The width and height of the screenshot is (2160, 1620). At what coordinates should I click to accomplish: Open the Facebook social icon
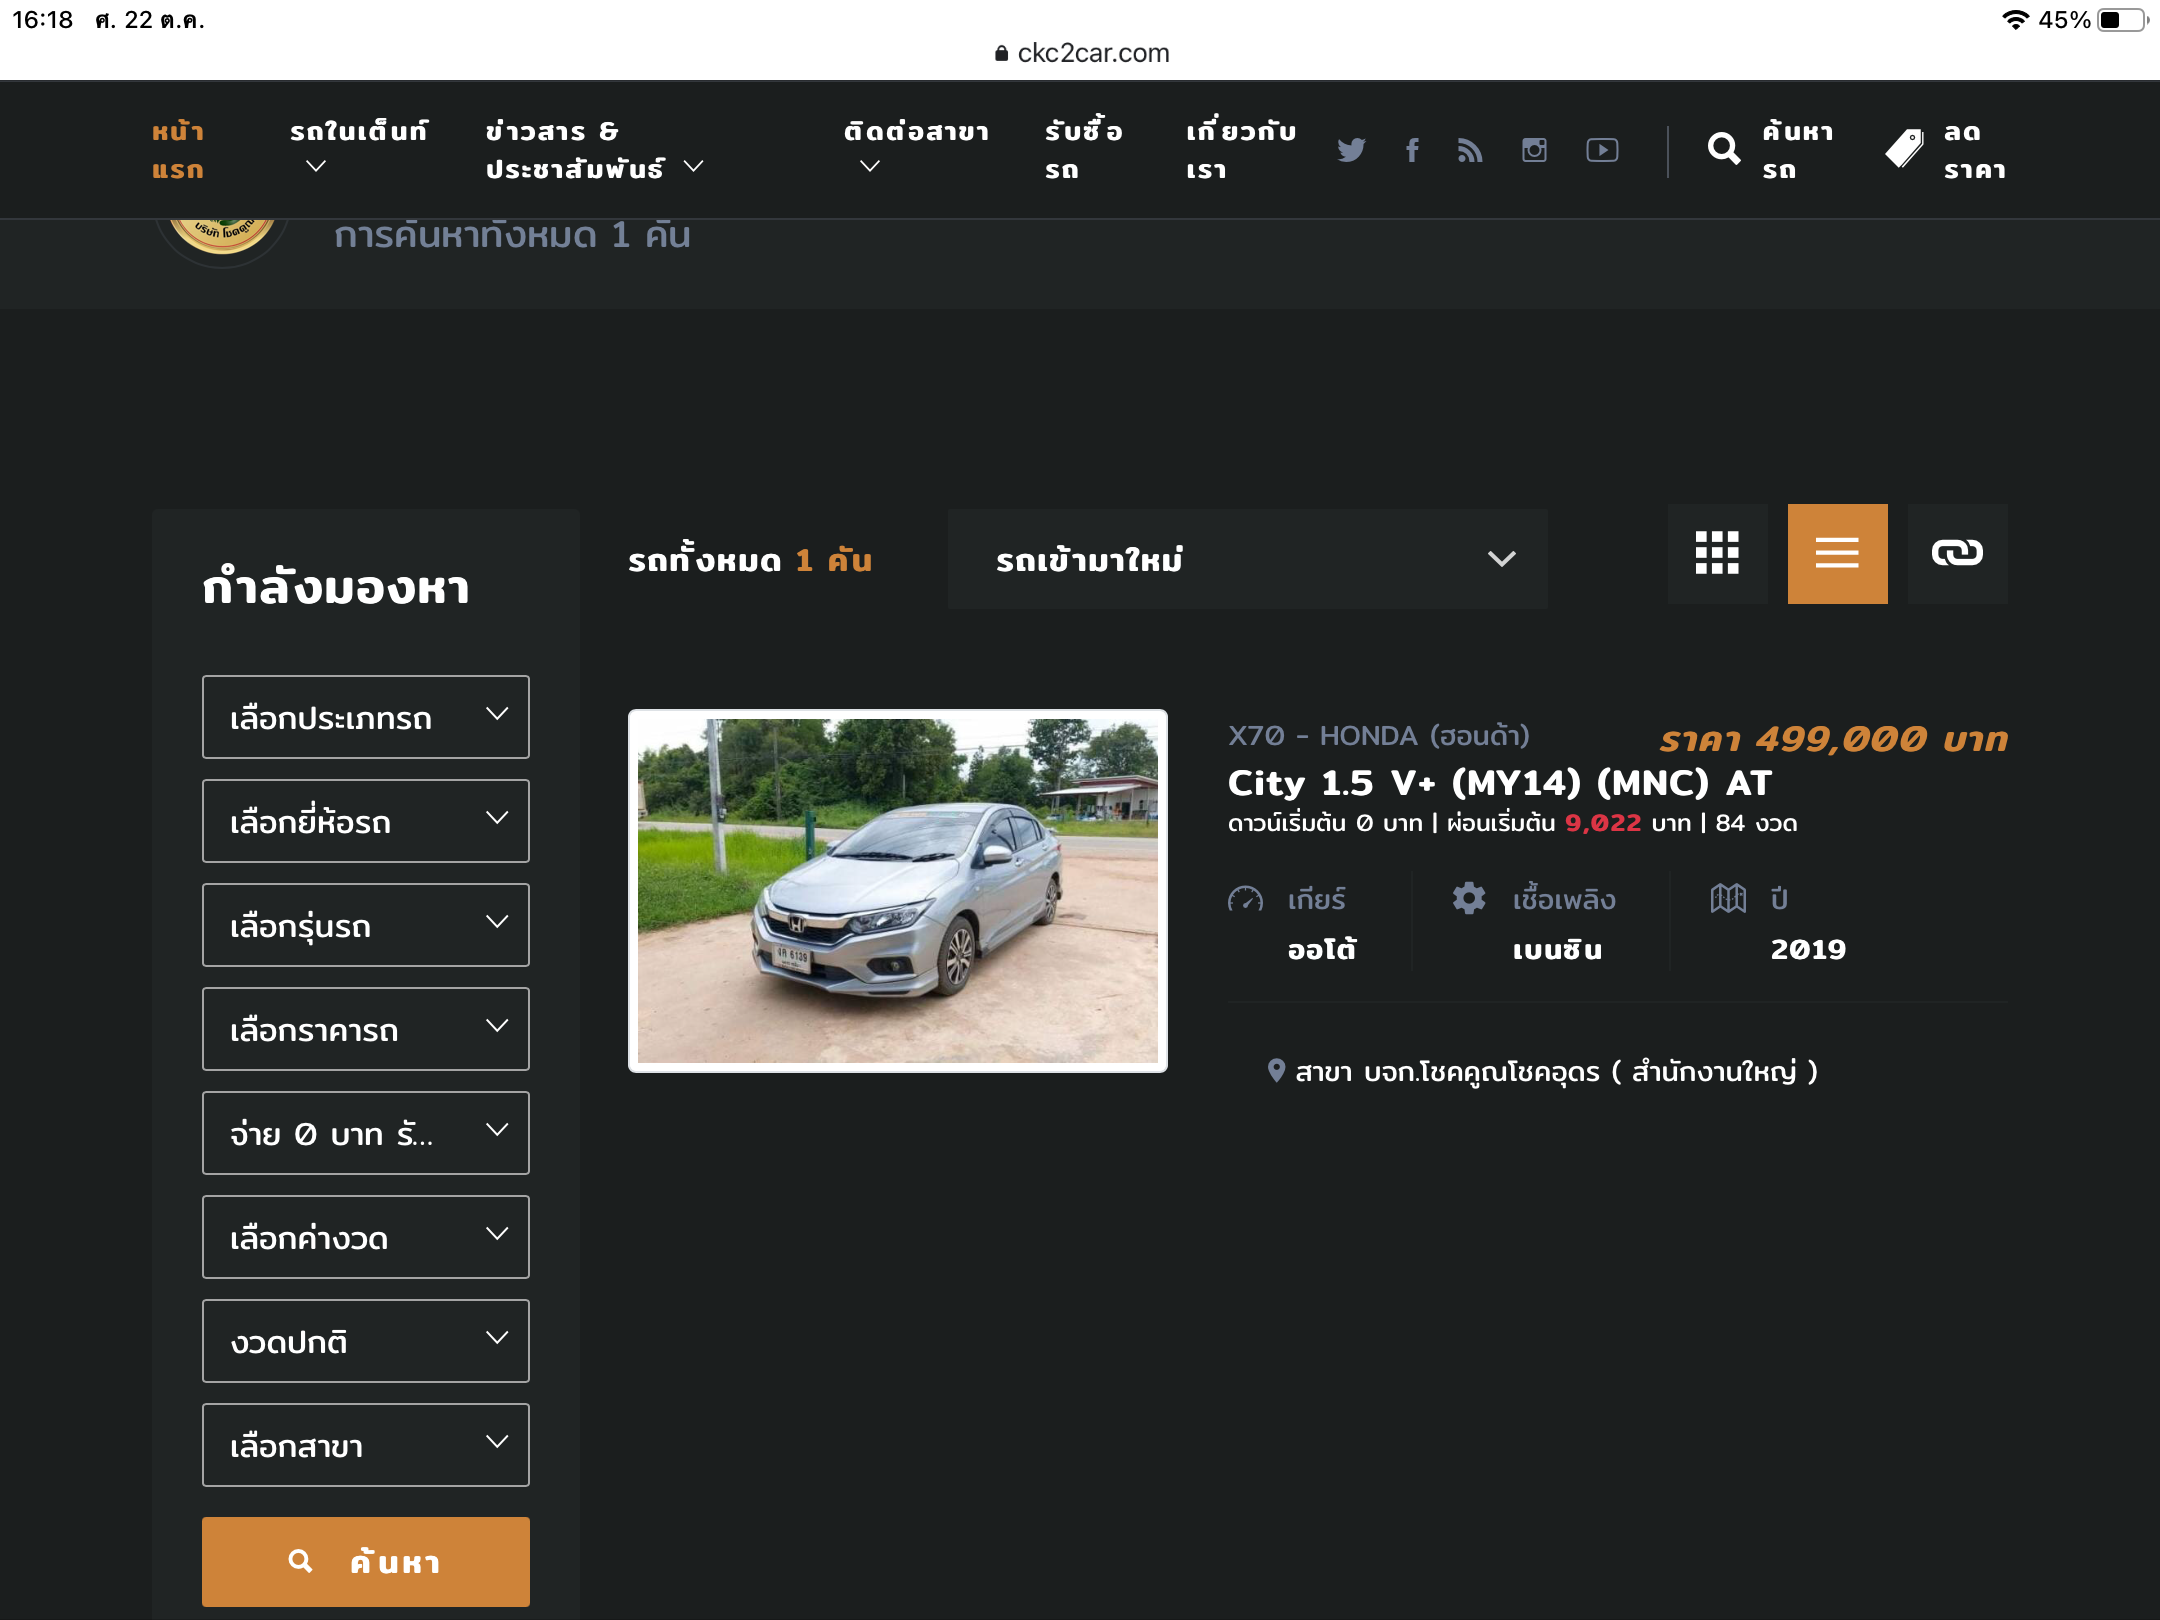click(x=1412, y=150)
